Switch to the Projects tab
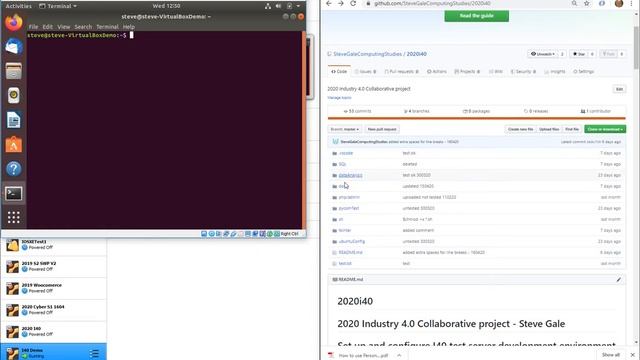Viewport: 640px width, 360px height. [467, 72]
